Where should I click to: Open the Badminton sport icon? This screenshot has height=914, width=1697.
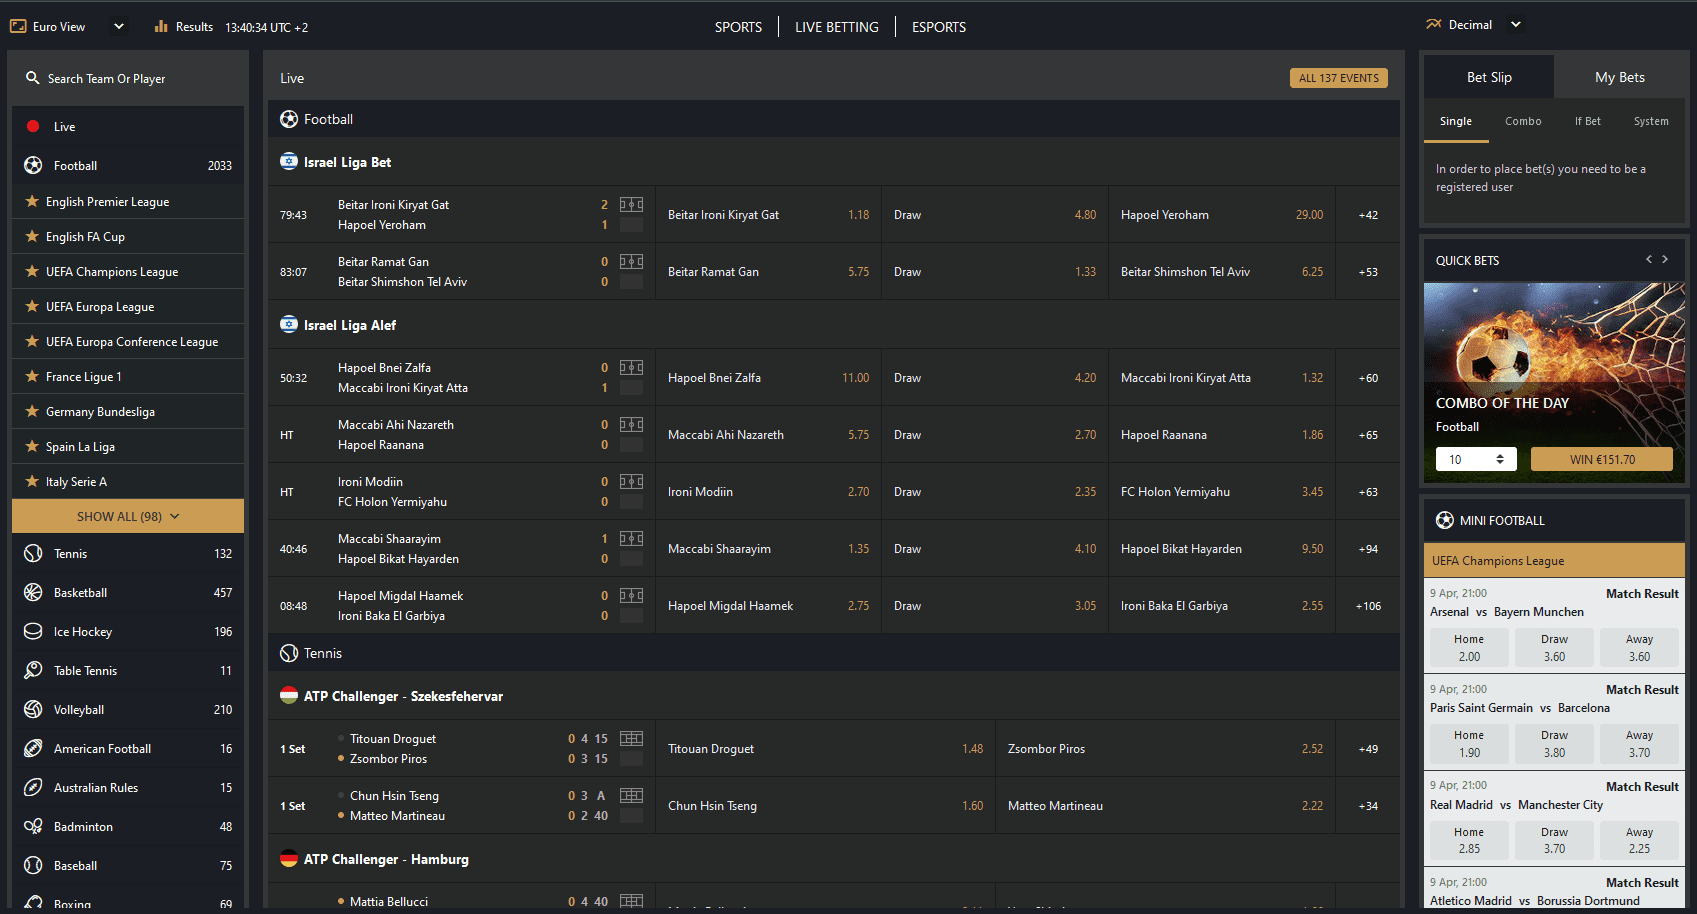[33, 827]
